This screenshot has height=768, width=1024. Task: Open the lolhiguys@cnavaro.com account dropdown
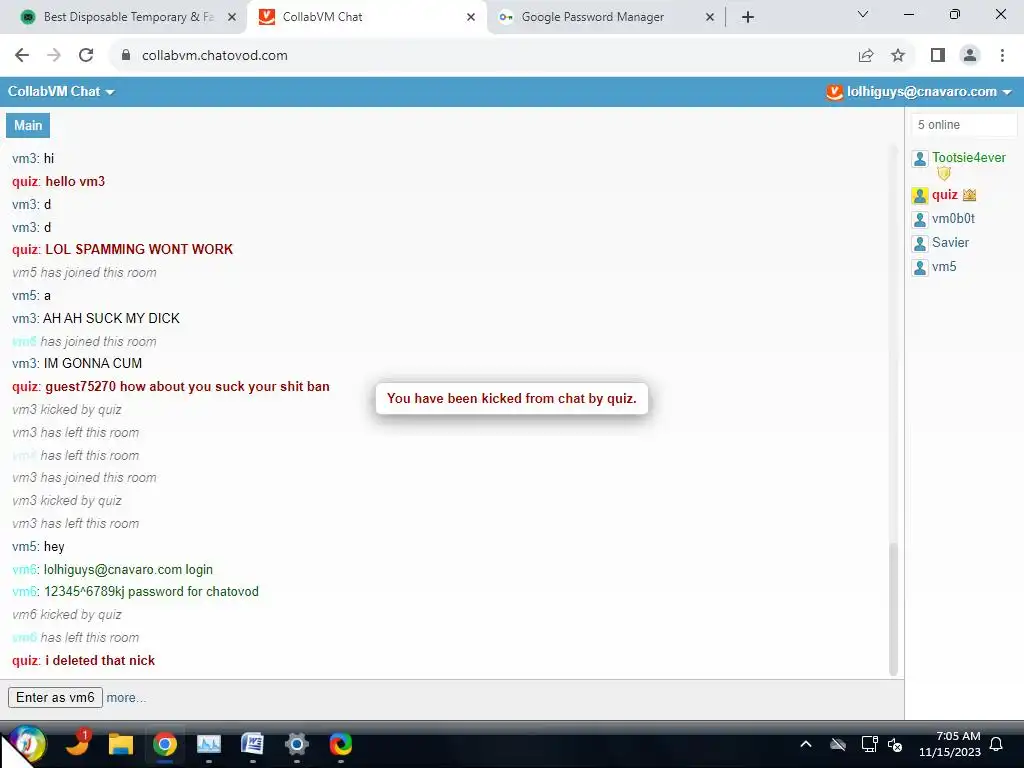pyautogui.click(x=929, y=92)
